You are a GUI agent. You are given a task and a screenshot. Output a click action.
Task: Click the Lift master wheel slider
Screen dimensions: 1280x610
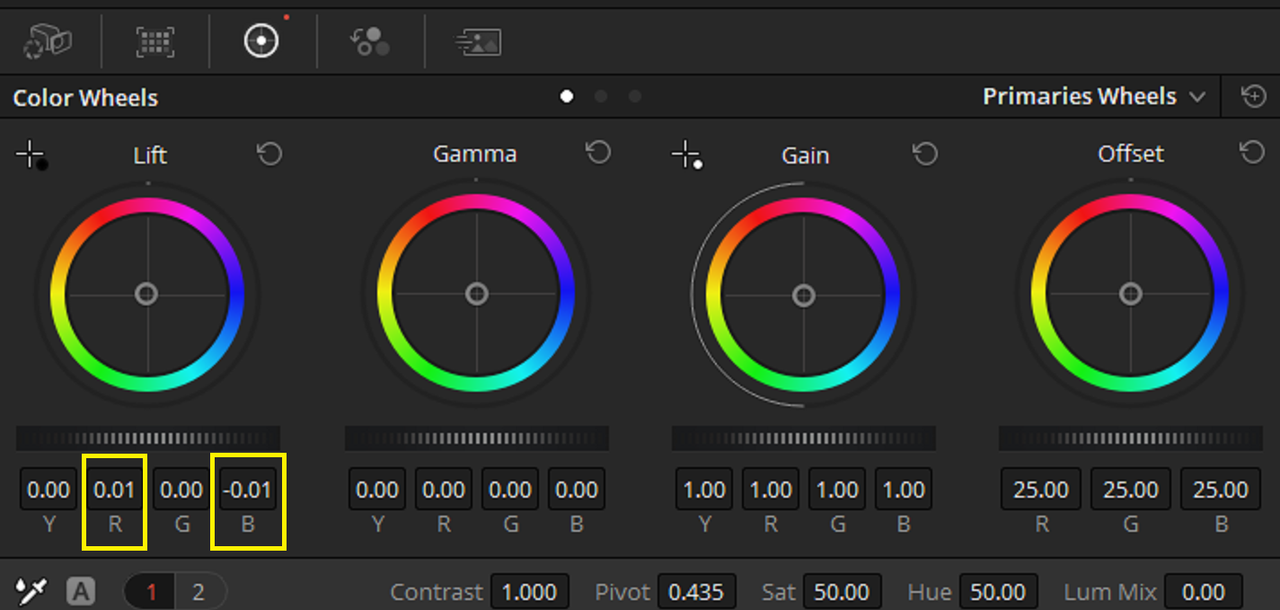[x=148, y=438]
